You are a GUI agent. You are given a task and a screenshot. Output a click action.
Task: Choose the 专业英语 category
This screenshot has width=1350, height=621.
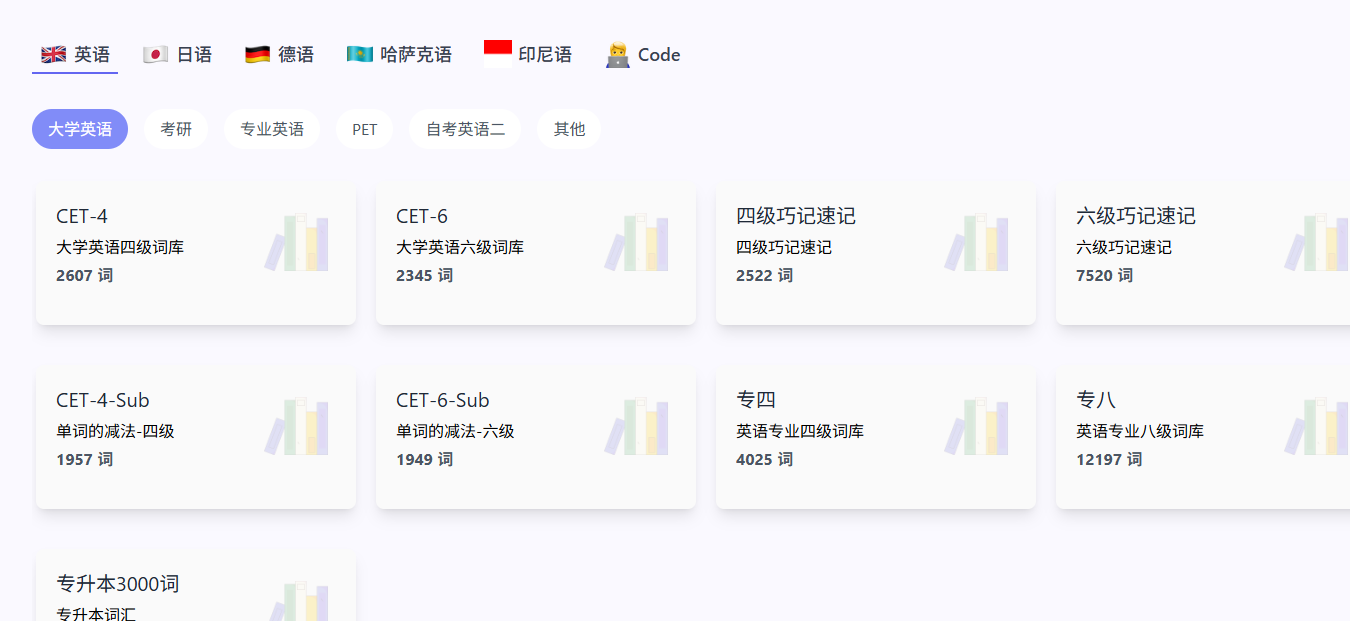[x=272, y=129]
